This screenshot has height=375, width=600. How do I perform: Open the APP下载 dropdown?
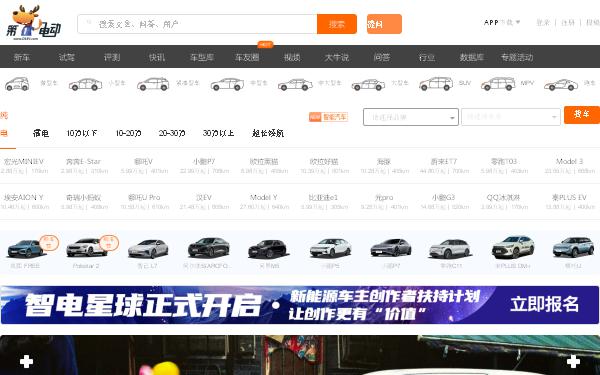pyautogui.click(x=502, y=22)
